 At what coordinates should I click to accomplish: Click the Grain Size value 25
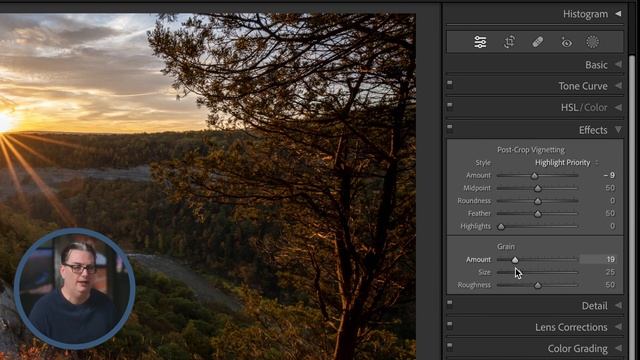click(x=610, y=272)
